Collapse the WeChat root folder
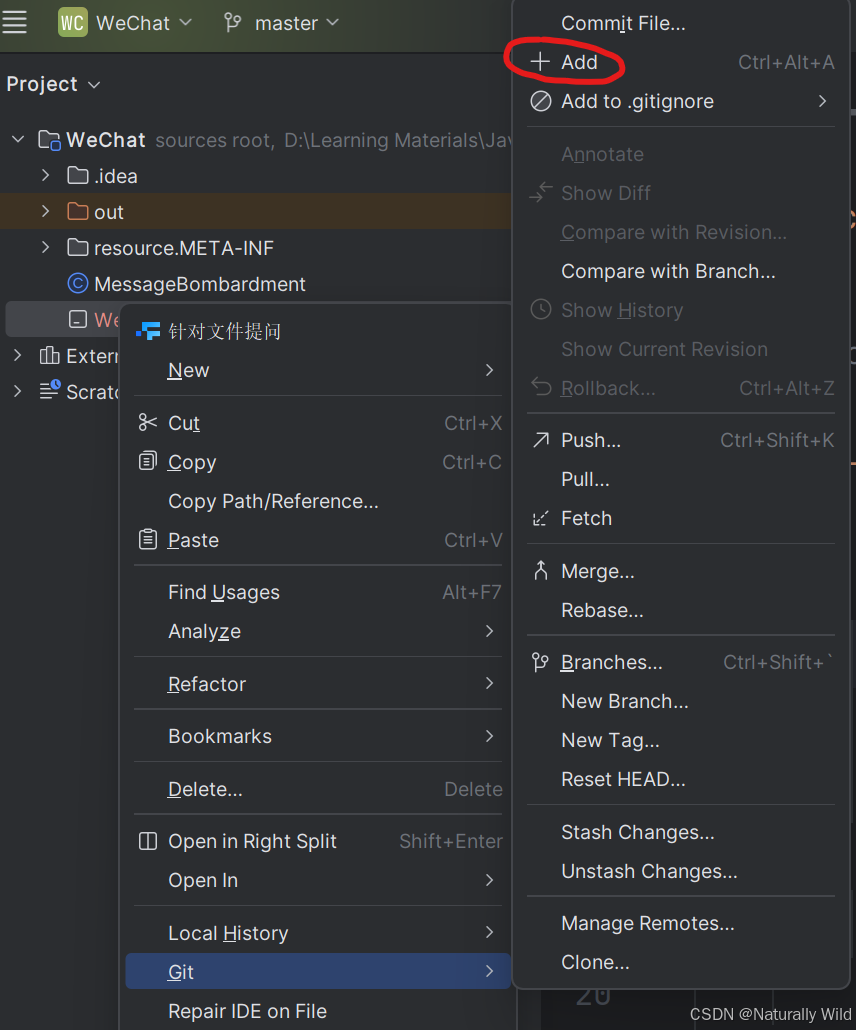 18,139
